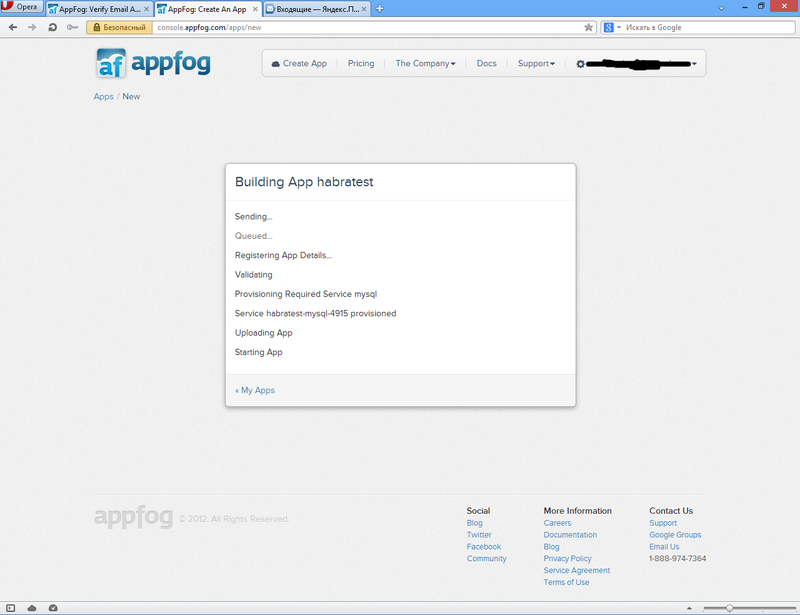Open the Service Agreement link
This screenshot has width=800, height=615.
[x=577, y=570]
